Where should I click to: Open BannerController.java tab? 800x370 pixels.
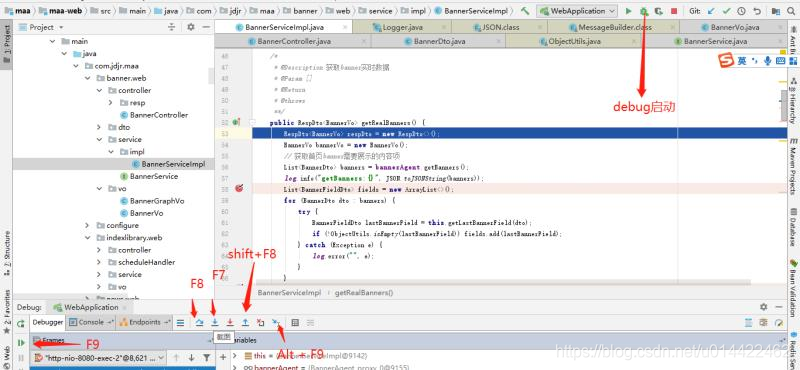pyautogui.click(x=294, y=41)
